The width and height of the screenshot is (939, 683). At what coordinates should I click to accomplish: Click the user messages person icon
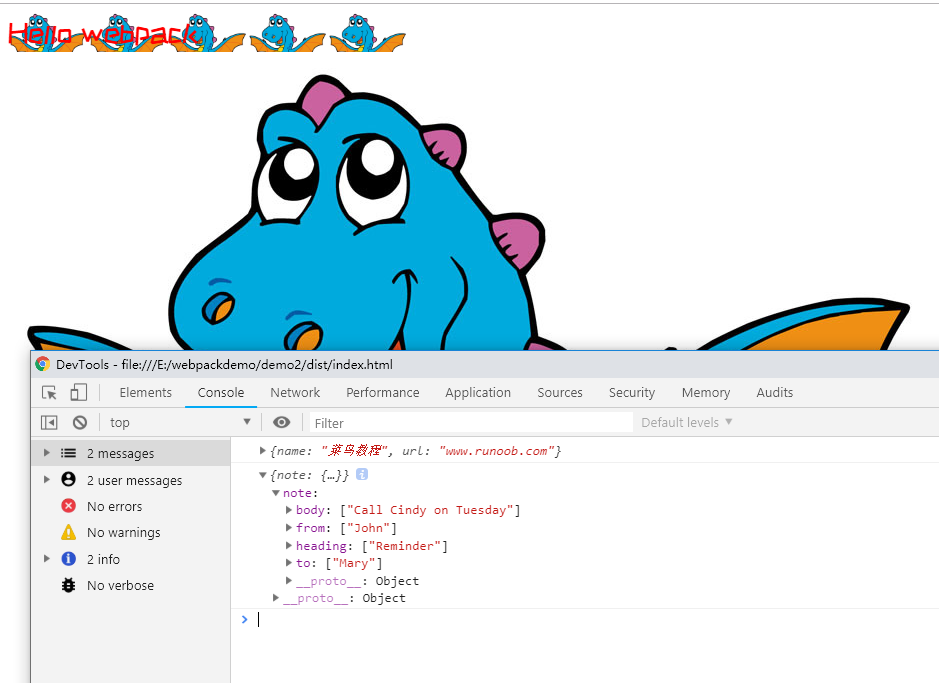[69, 479]
